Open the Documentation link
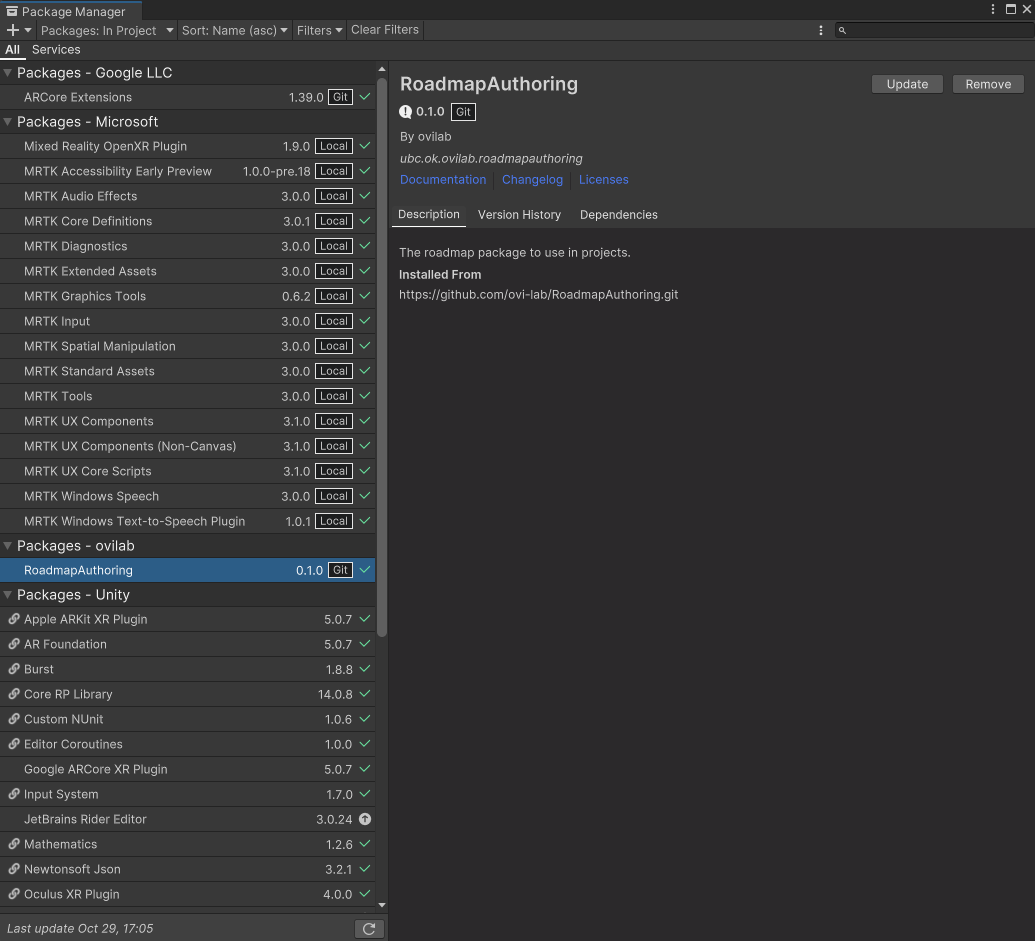1035x941 pixels. 443,179
